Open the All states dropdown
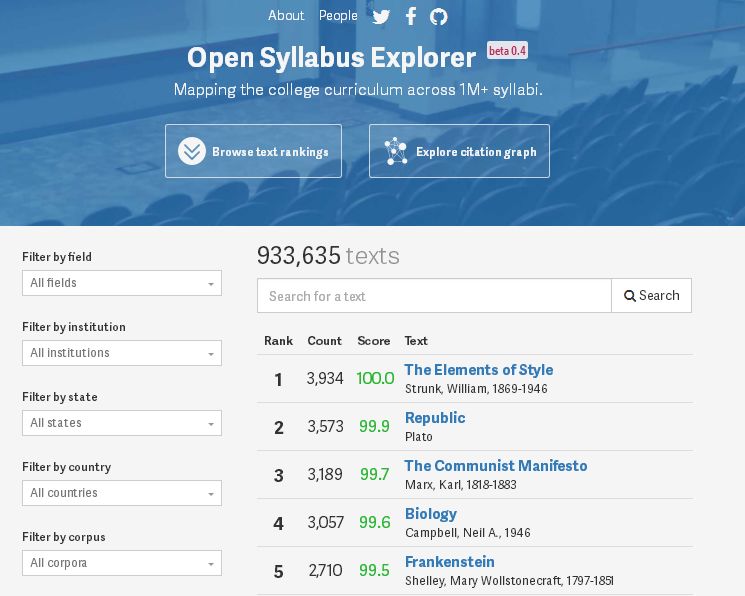The height and width of the screenshot is (596, 745). coord(122,423)
